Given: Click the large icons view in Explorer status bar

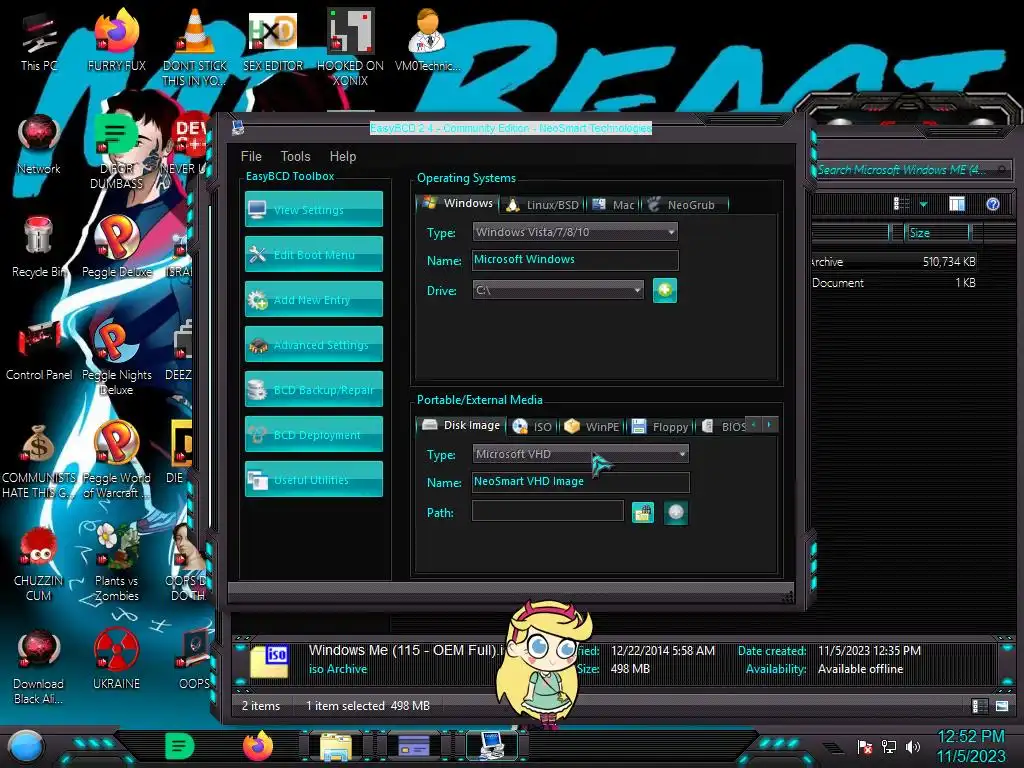Looking at the screenshot, I should point(1002,706).
